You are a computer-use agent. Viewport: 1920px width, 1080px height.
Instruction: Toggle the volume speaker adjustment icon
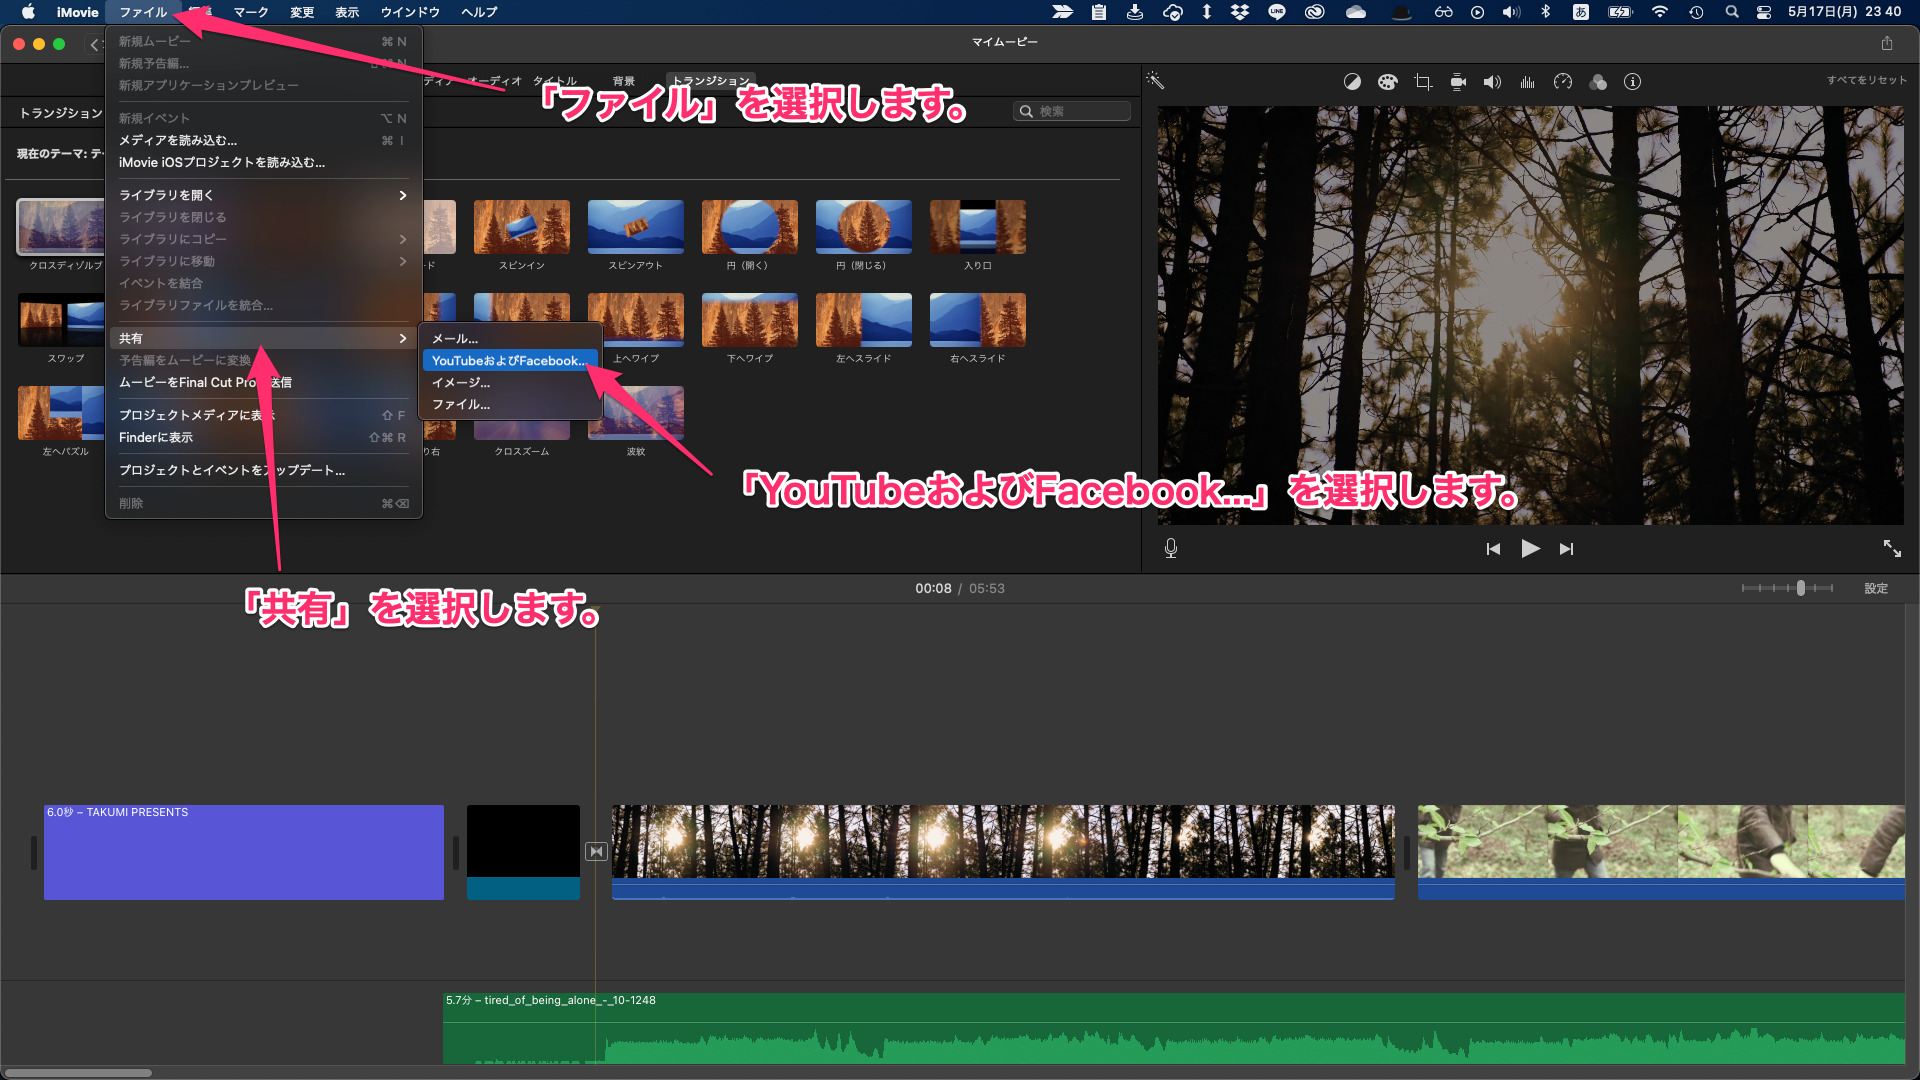click(x=1492, y=82)
